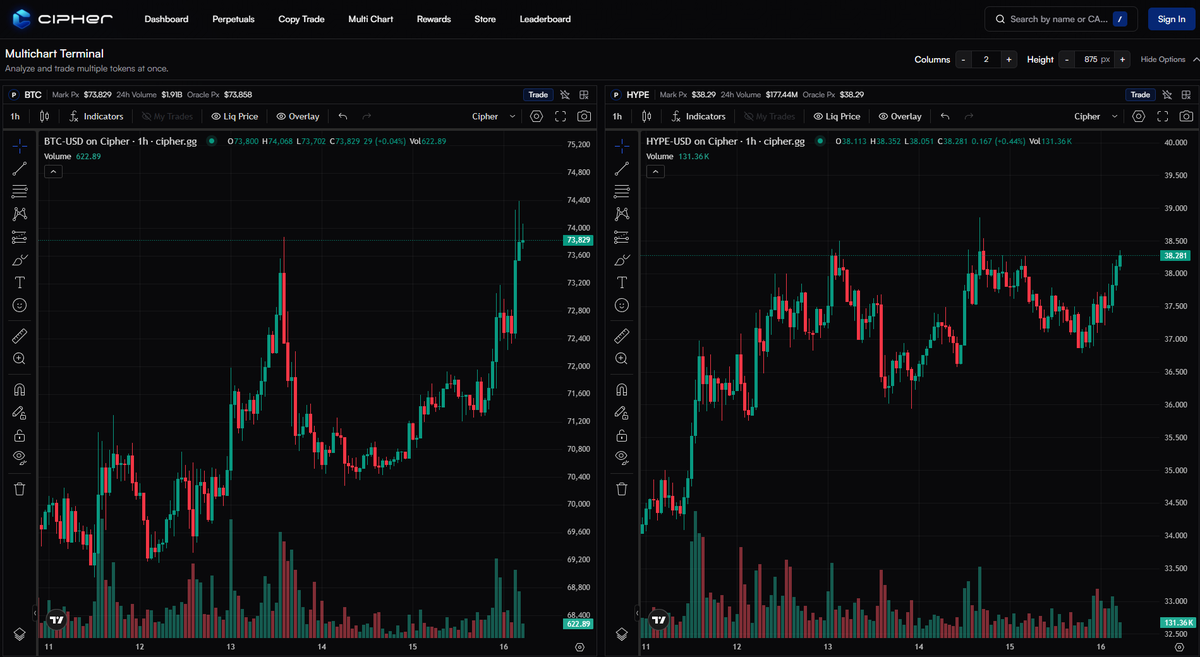Take a chart snapshot with the camera icon
This screenshot has height=657, width=1200.
pyautogui.click(x=584, y=116)
